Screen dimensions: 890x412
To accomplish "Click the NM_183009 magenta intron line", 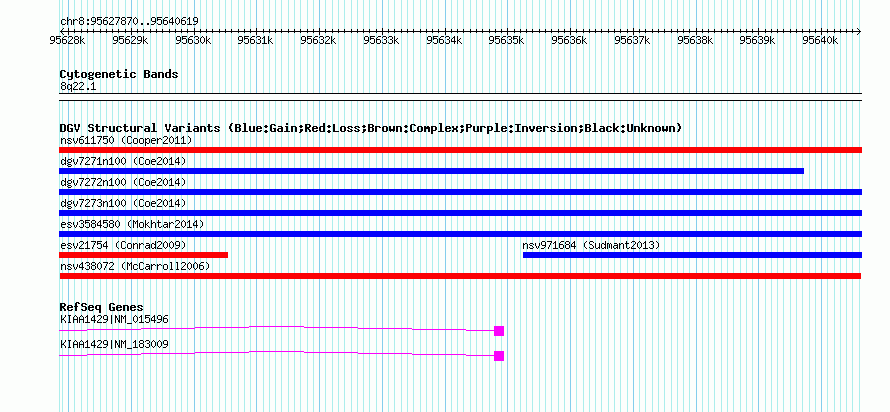I will coord(276,353).
